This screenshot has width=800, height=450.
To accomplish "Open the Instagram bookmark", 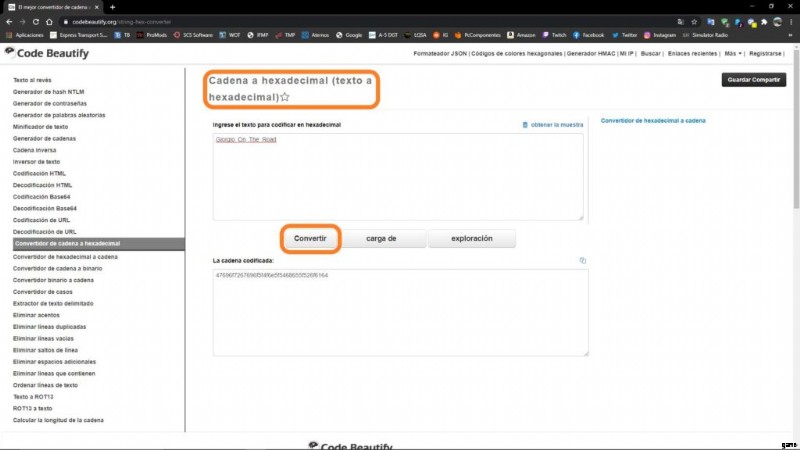I will click(667, 35).
